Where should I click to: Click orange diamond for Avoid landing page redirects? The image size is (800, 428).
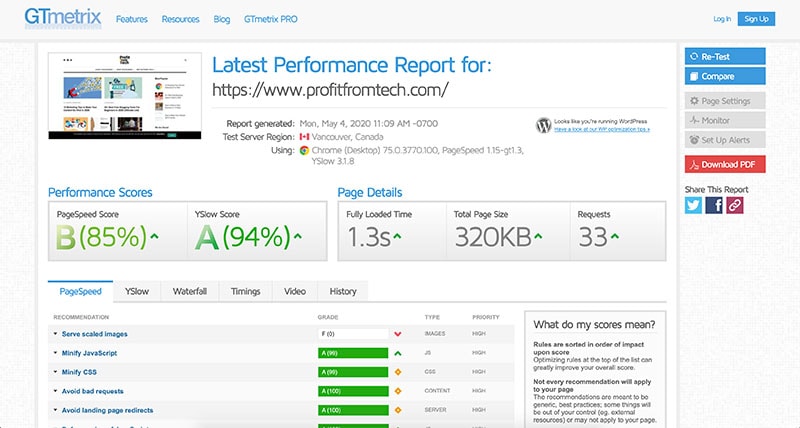click(397, 410)
